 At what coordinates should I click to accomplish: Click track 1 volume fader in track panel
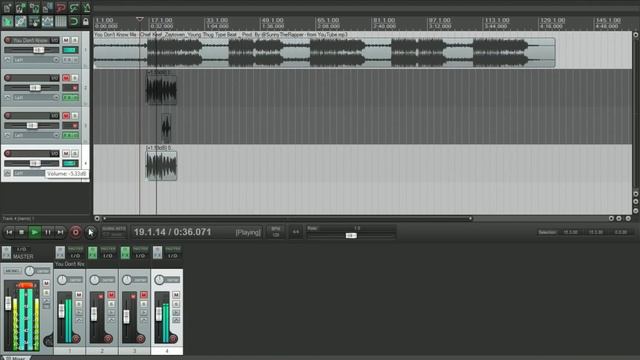(x=38, y=50)
